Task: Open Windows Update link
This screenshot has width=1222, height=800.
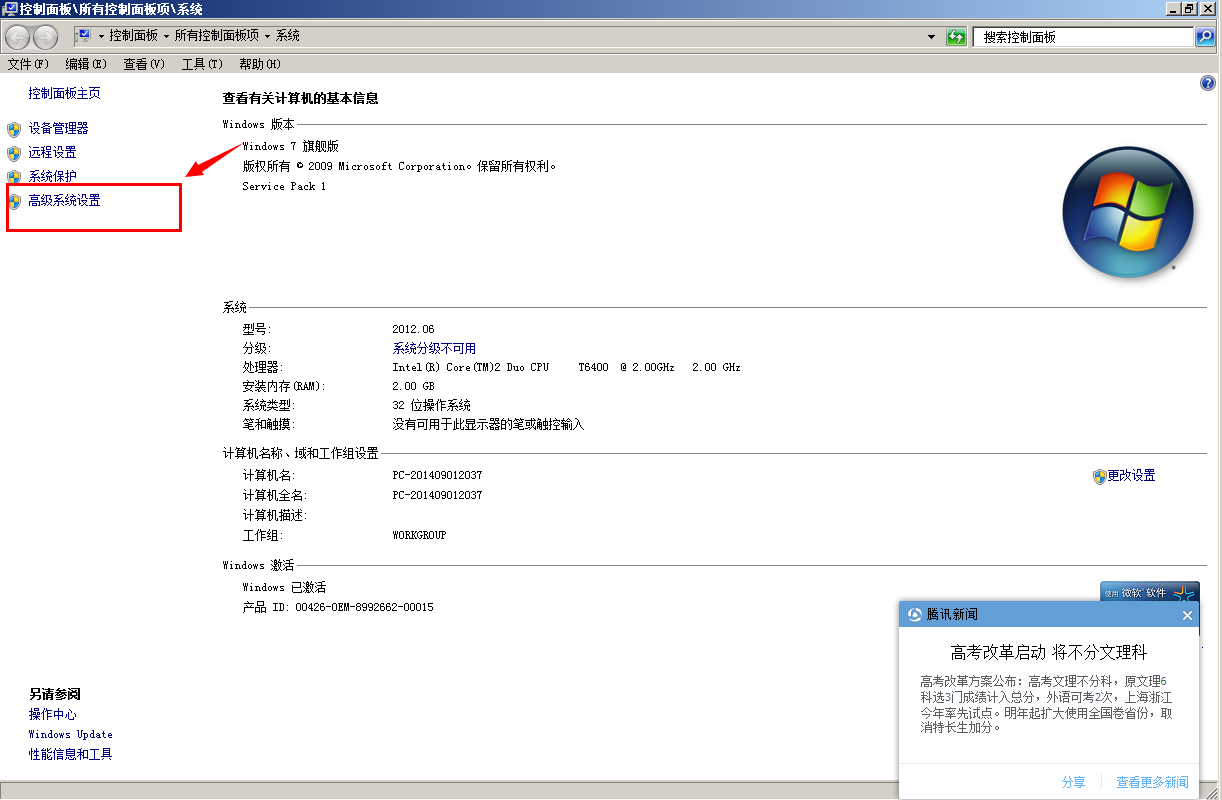Action: click(70, 734)
